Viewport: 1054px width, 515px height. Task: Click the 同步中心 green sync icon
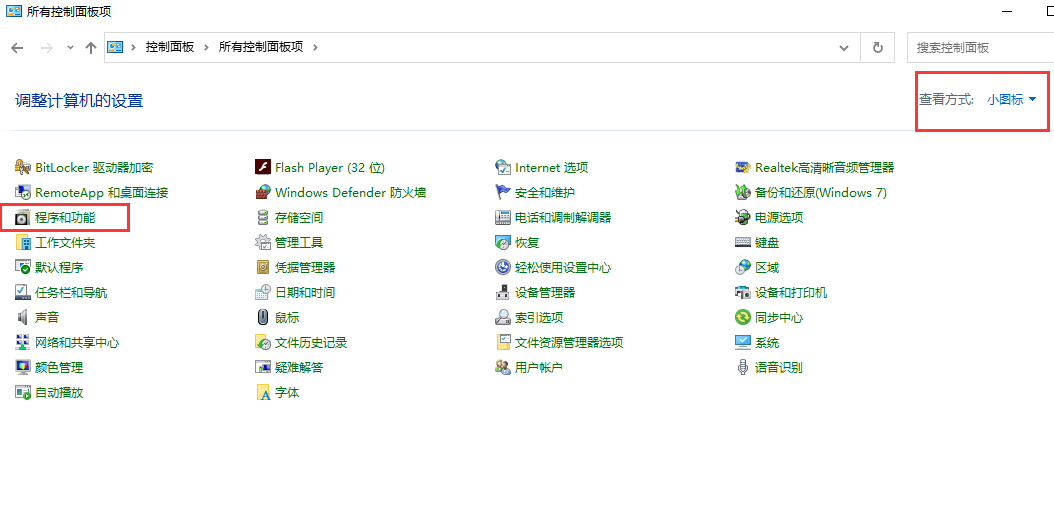[x=743, y=318]
